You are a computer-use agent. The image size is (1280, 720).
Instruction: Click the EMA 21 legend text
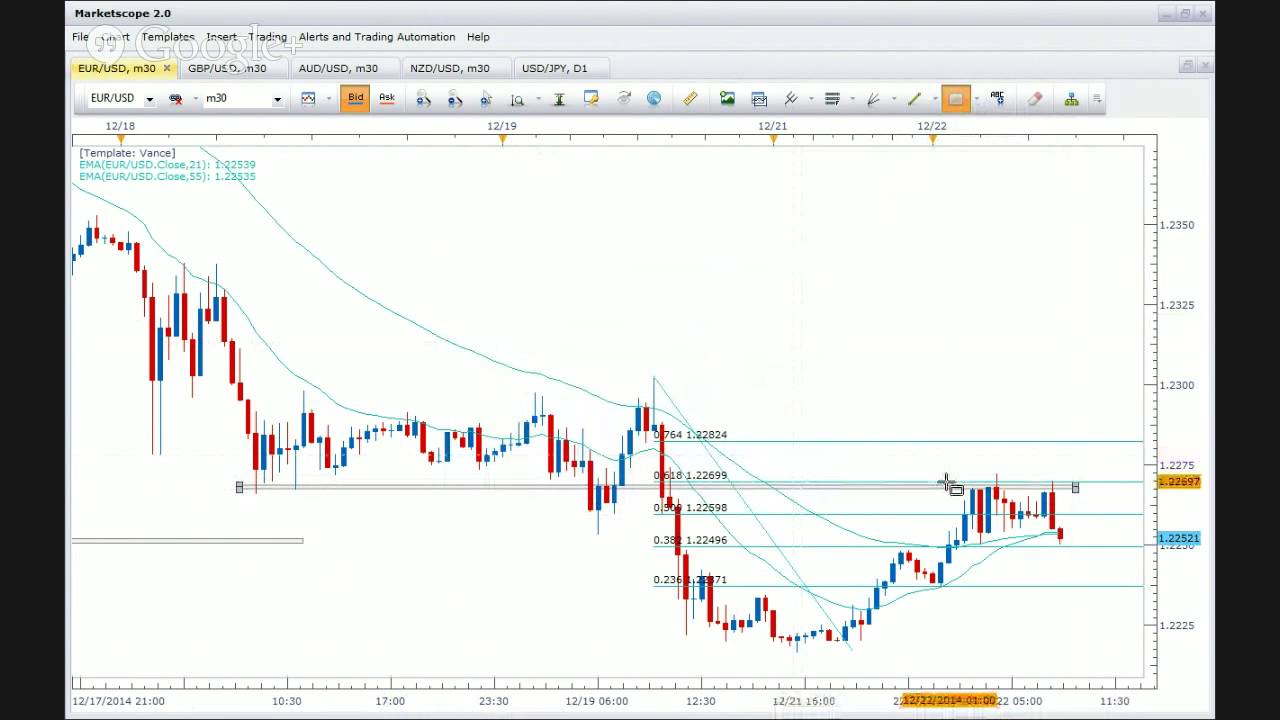[167, 165]
